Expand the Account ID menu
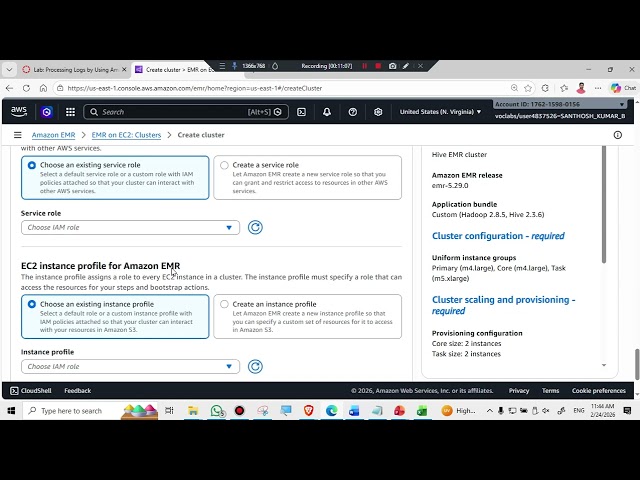Image resolution: width=640 pixels, height=480 pixels. click(x=560, y=104)
